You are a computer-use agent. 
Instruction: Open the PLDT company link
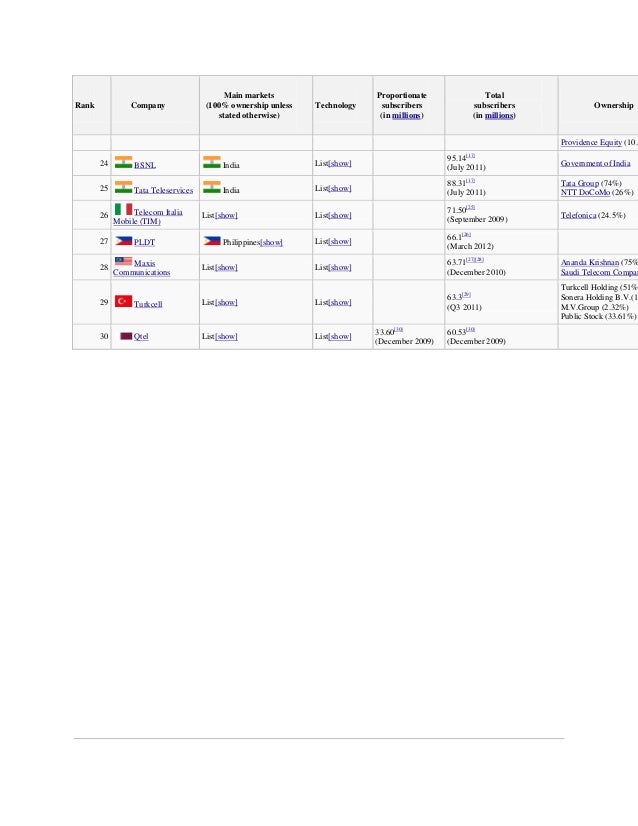click(x=144, y=242)
